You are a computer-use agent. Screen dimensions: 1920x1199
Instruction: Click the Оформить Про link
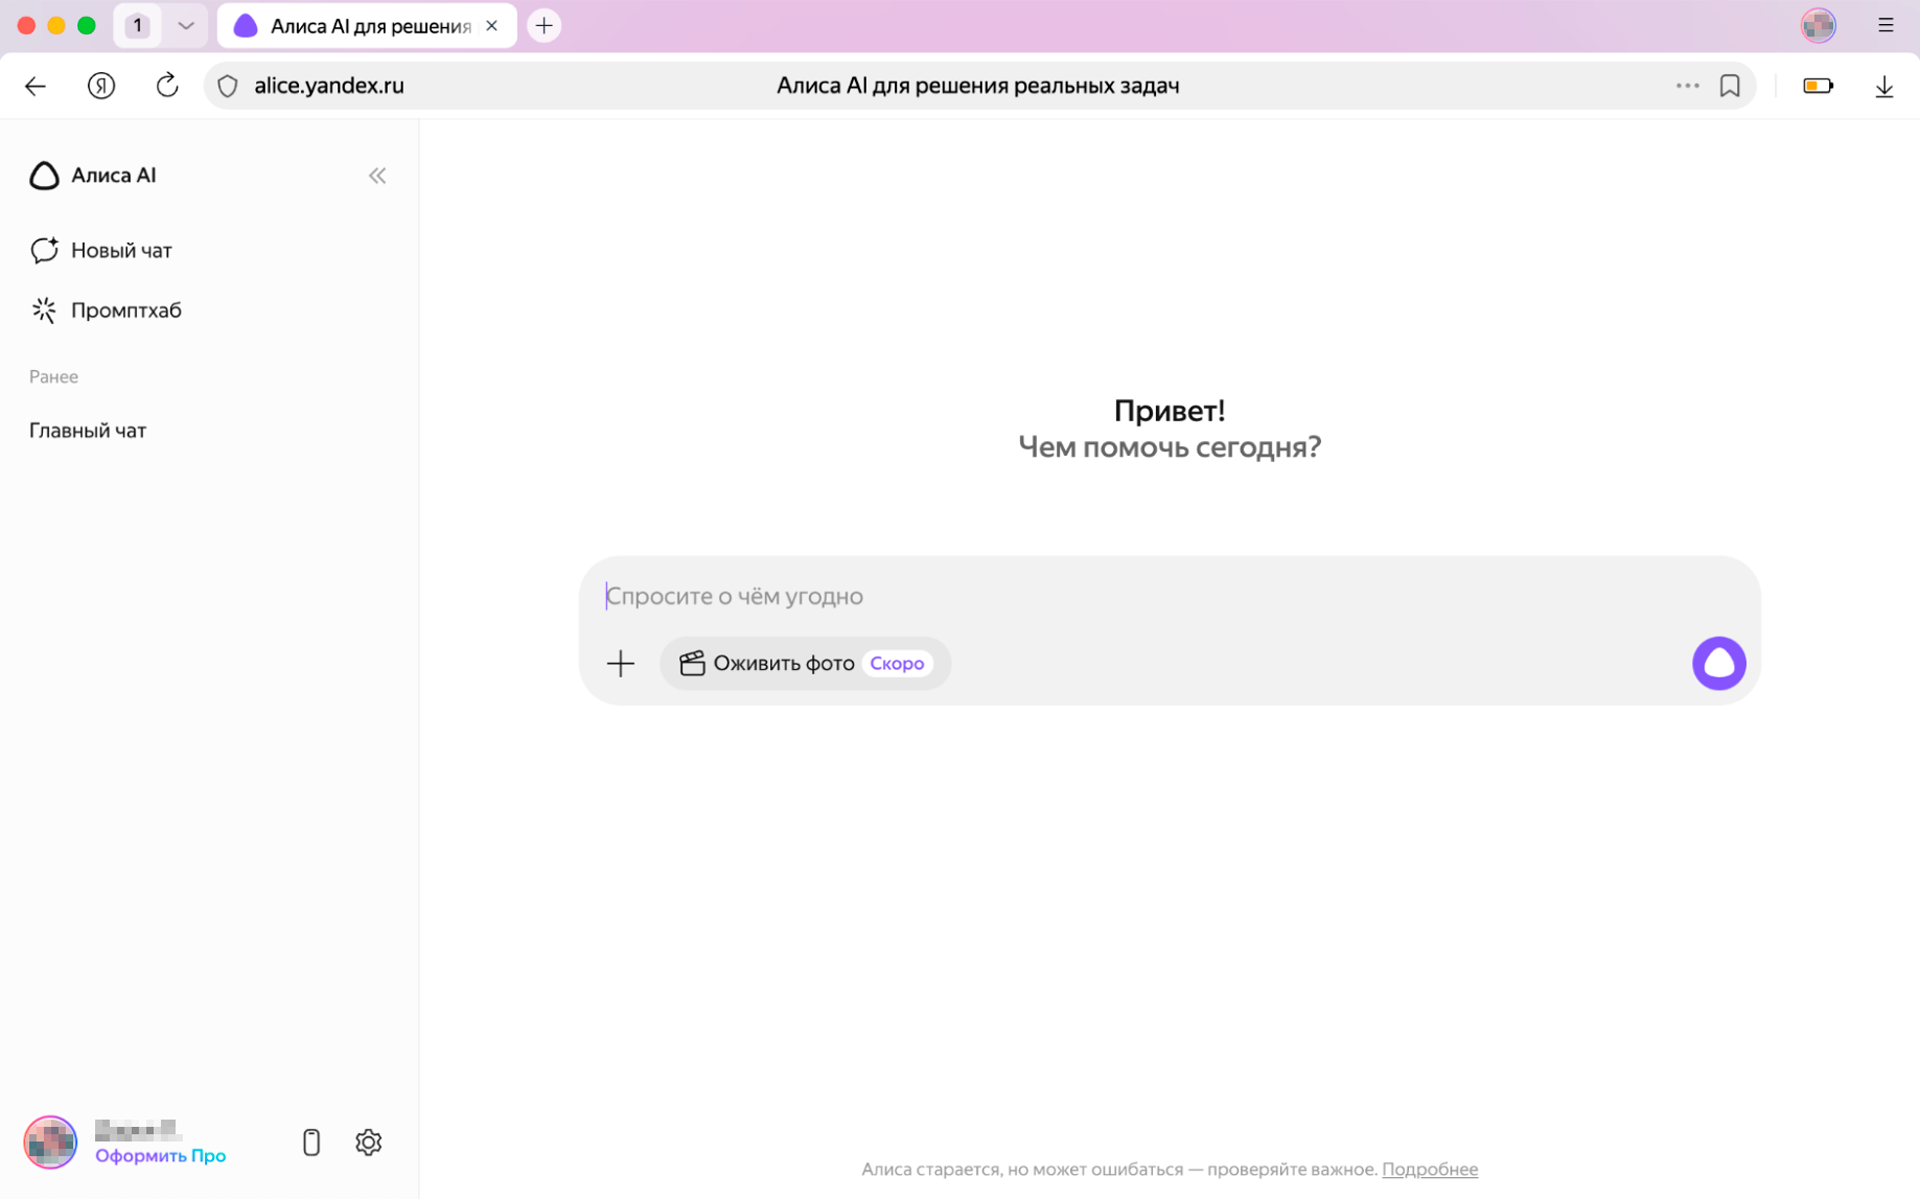tap(160, 1155)
